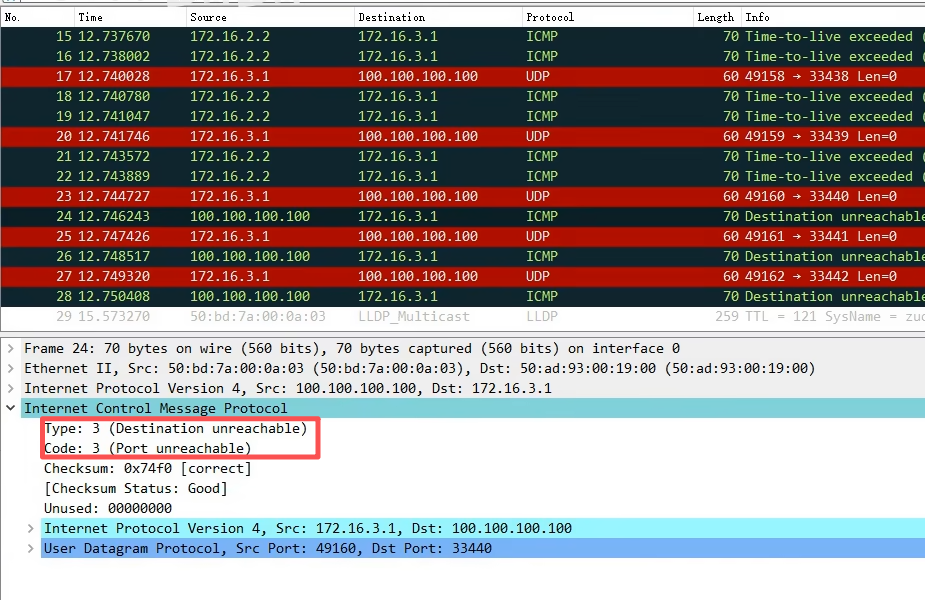Sort by the Destination column header
The height and width of the screenshot is (600, 925).
pyautogui.click(x=391, y=17)
